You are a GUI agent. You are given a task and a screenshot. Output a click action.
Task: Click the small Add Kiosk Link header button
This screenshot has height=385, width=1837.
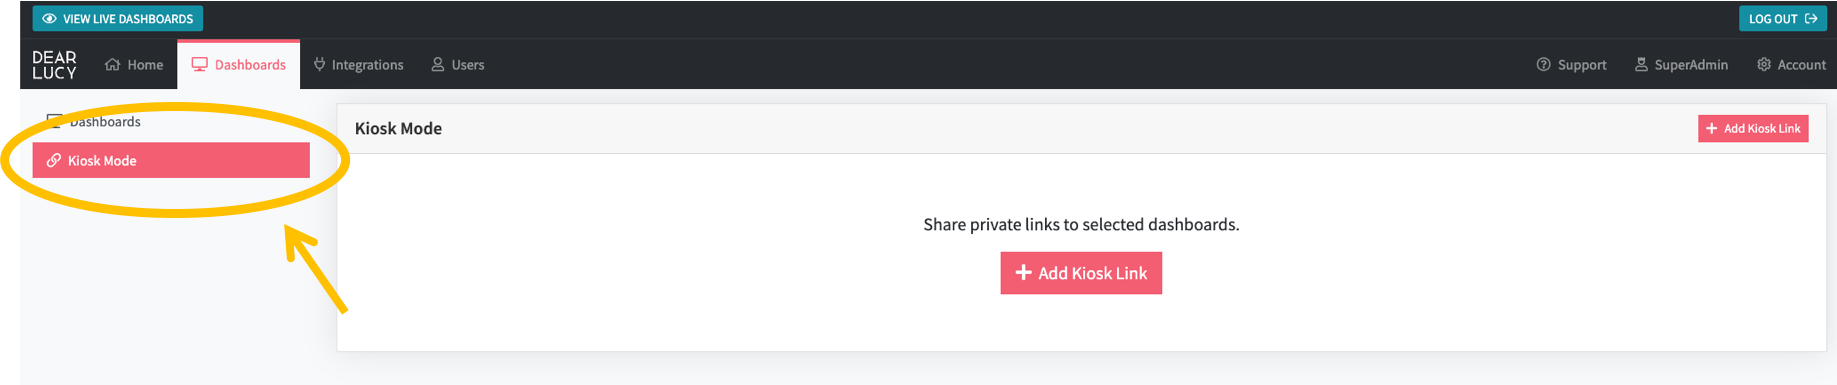pyautogui.click(x=1753, y=128)
